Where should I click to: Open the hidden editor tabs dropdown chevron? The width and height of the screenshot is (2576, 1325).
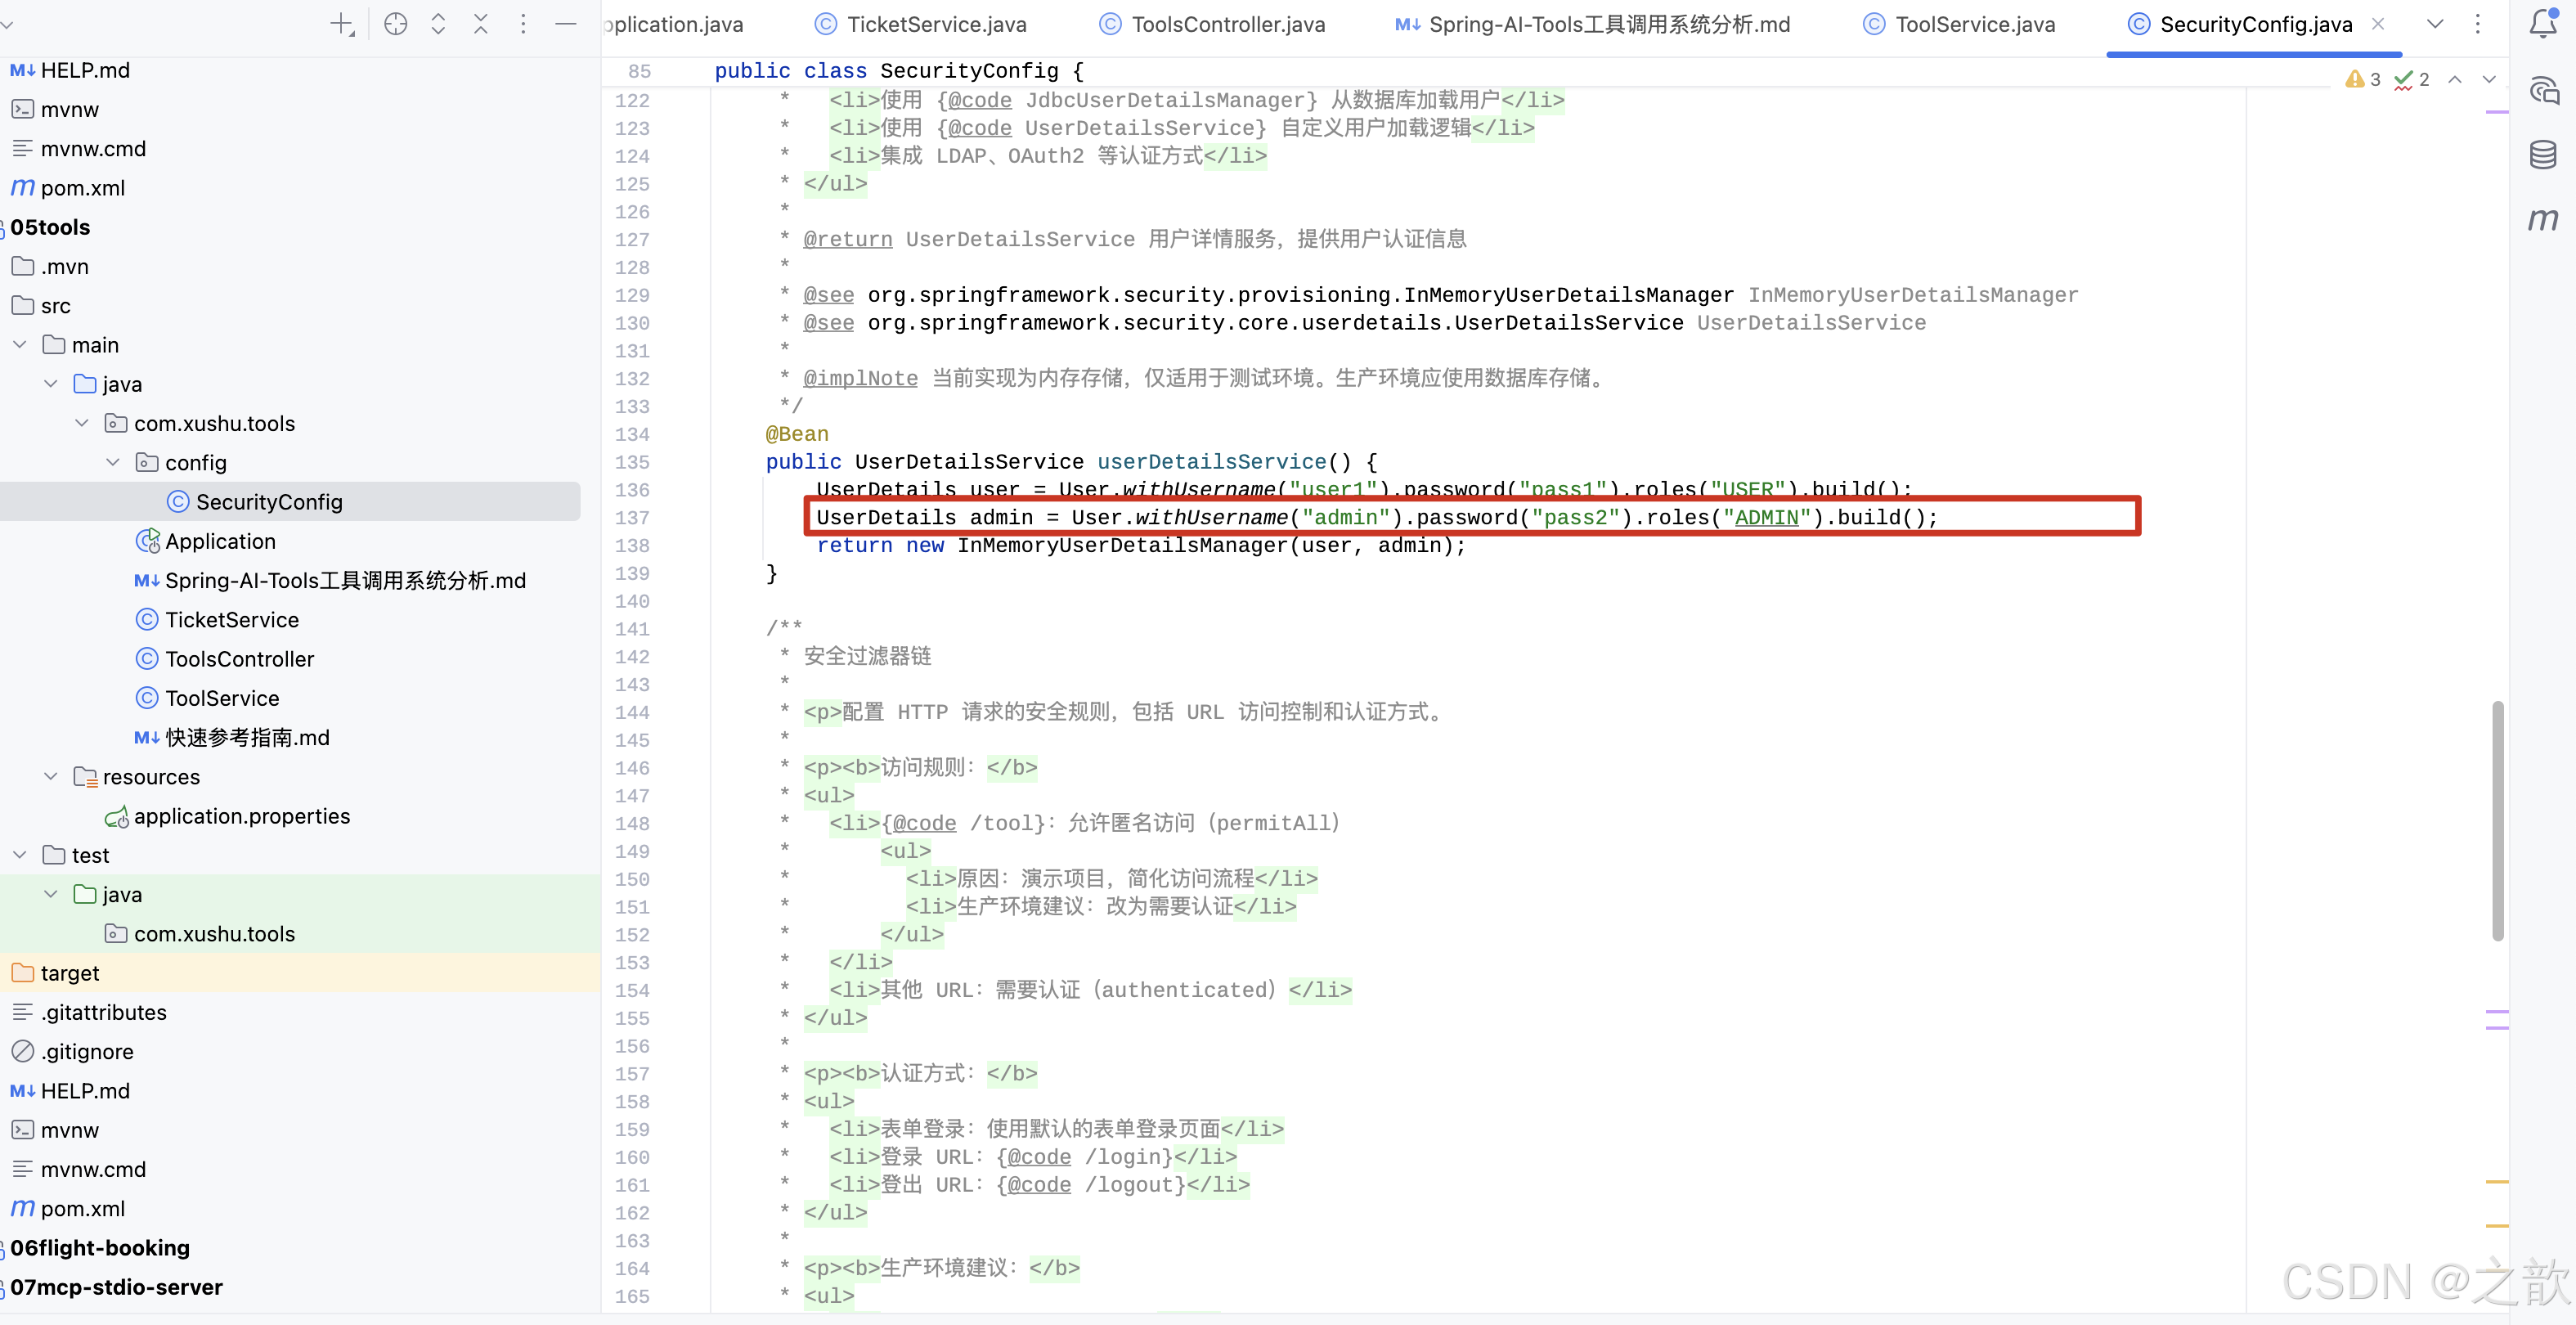[x=2435, y=24]
